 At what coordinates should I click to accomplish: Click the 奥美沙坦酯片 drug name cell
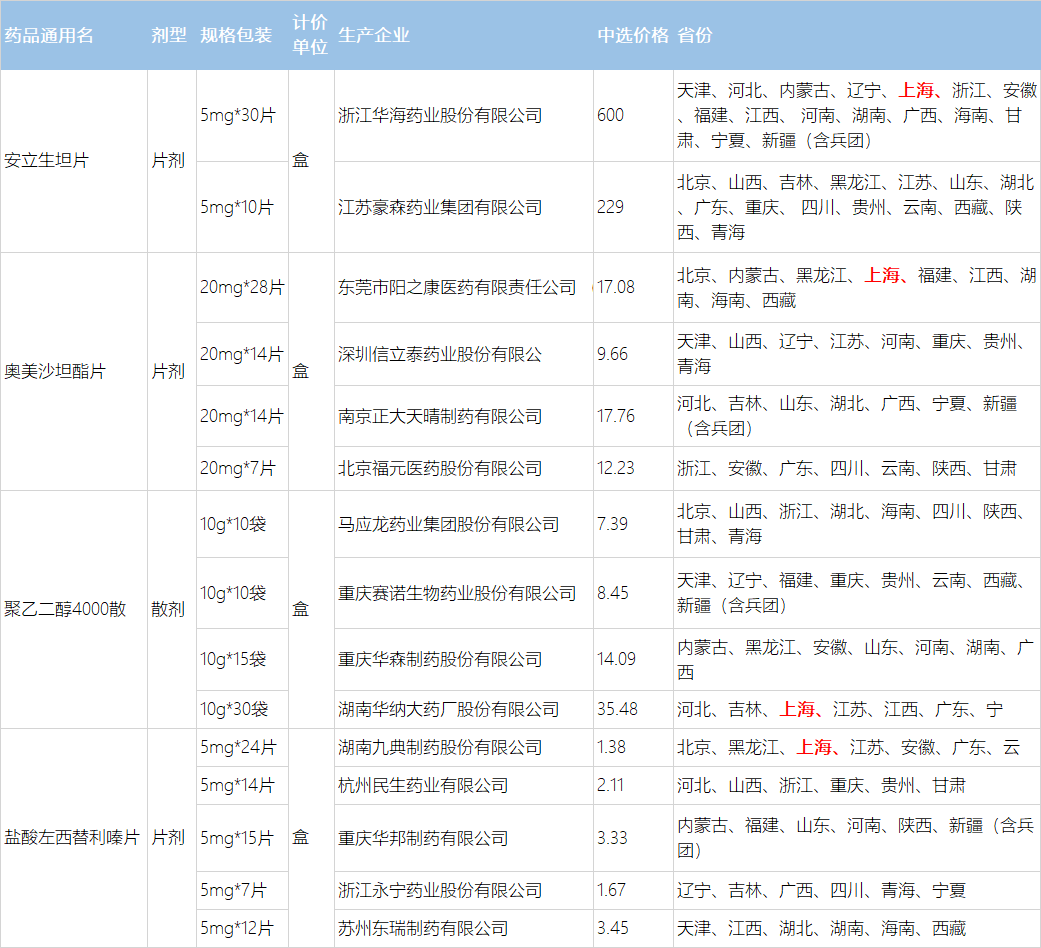coord(56,371)
